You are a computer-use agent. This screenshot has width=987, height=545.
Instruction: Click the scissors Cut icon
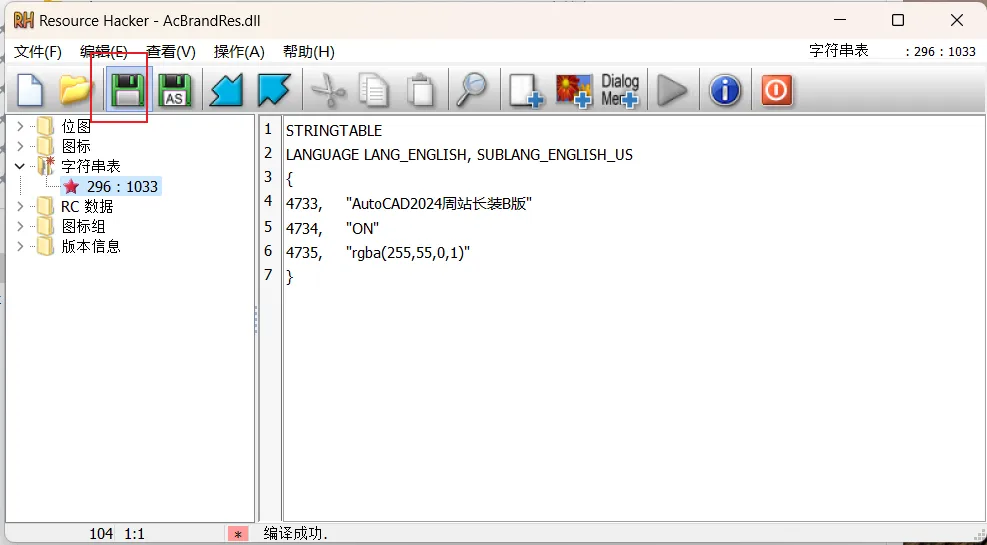pyautogui.click(x=328, y=91)
